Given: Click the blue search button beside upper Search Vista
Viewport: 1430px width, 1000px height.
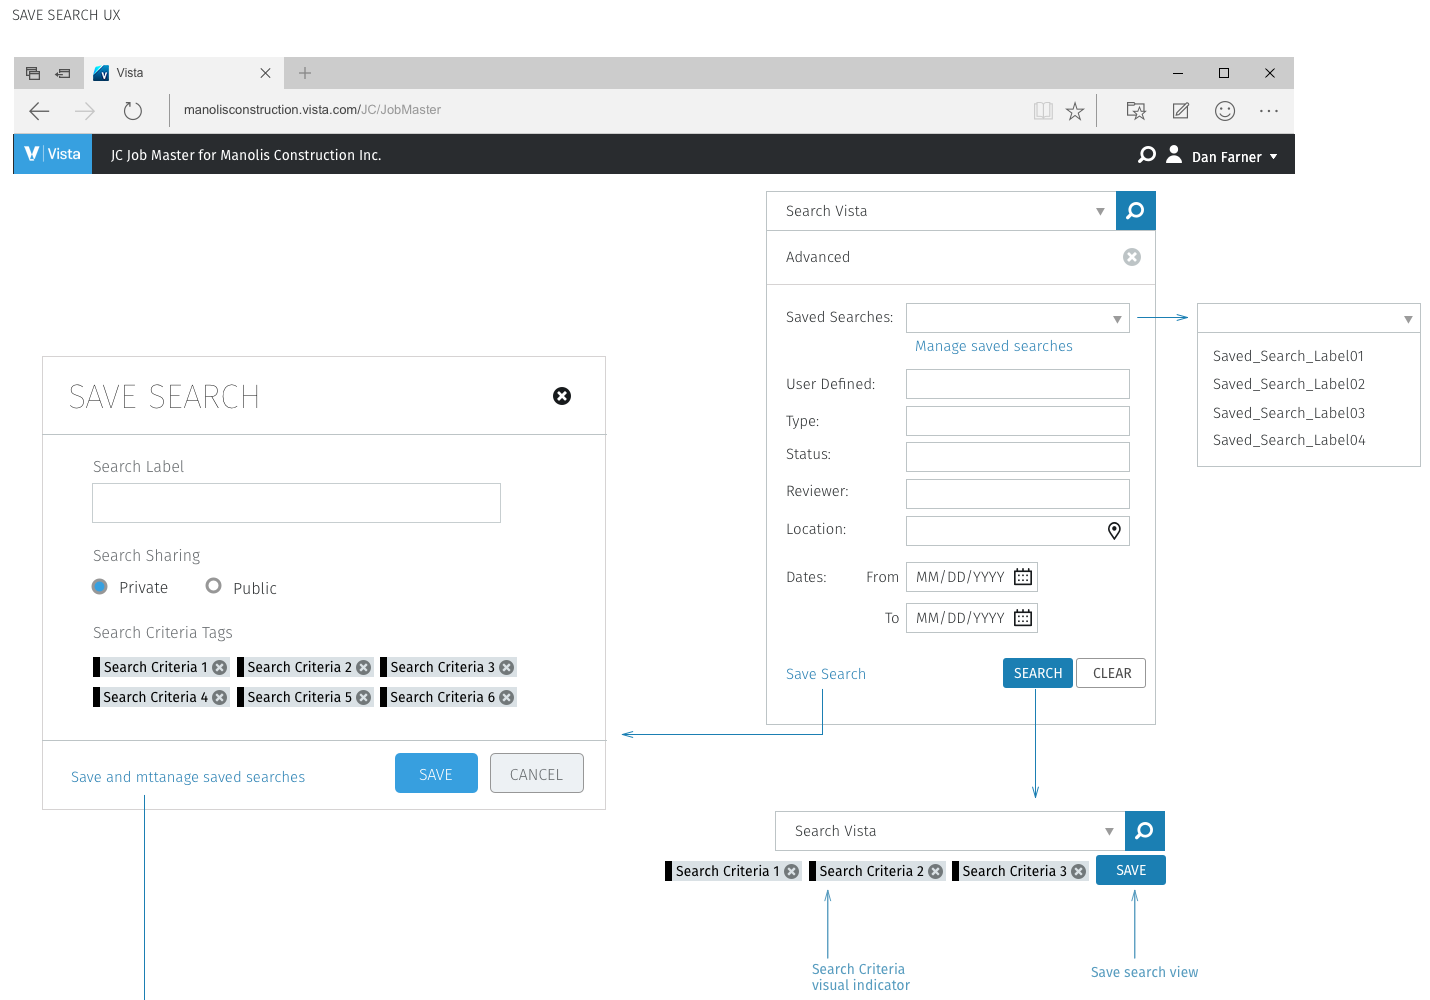Looking at the screenshot, I should coord(1136,211).
